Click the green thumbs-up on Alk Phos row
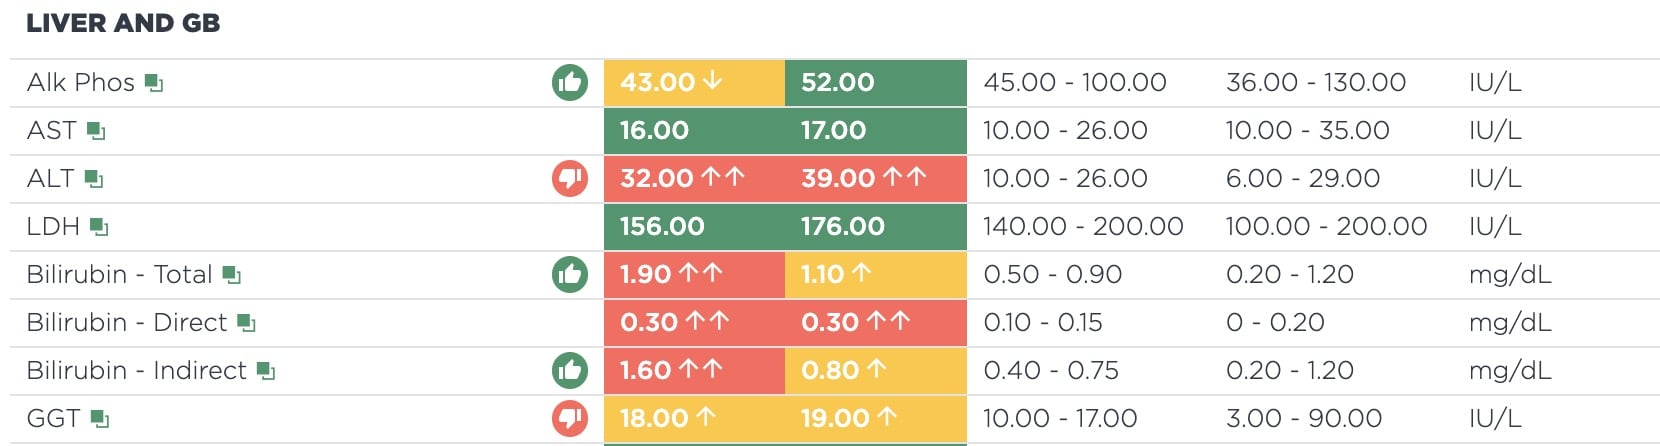 [570, 82]
